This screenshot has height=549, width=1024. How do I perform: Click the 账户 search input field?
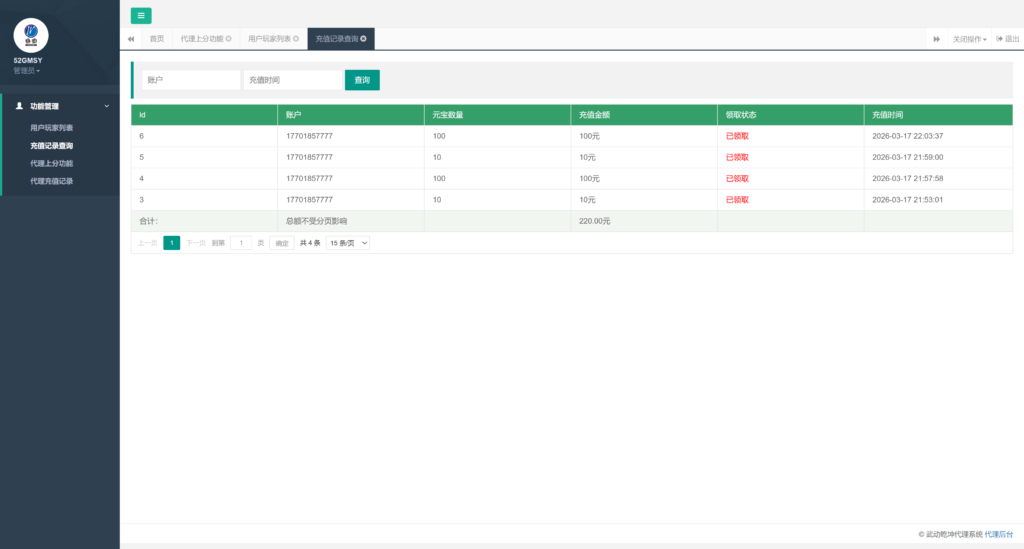tap(190, 80)
